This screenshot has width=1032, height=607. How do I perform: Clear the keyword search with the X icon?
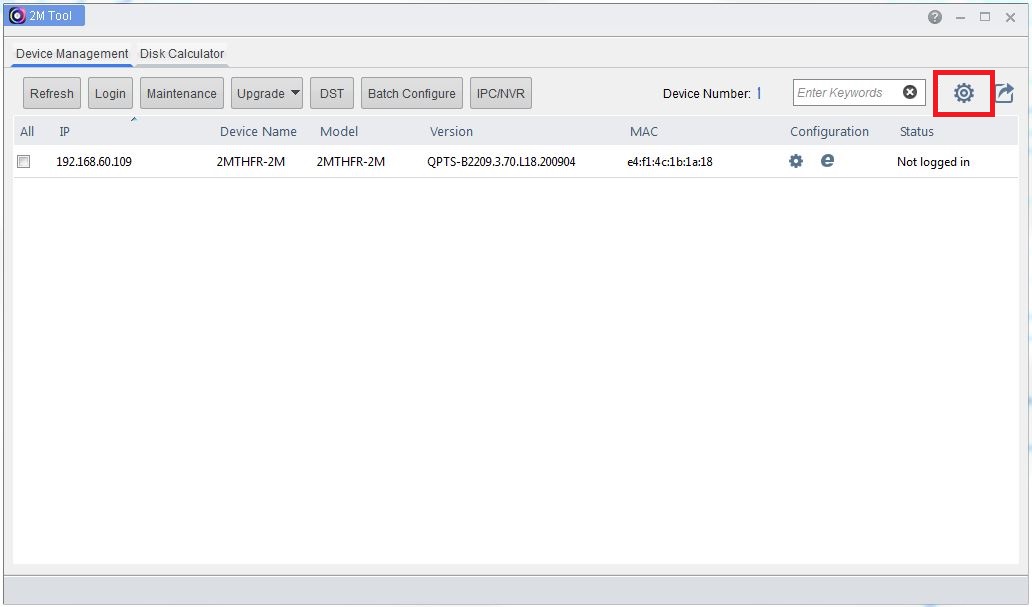(x=910, y=92)
